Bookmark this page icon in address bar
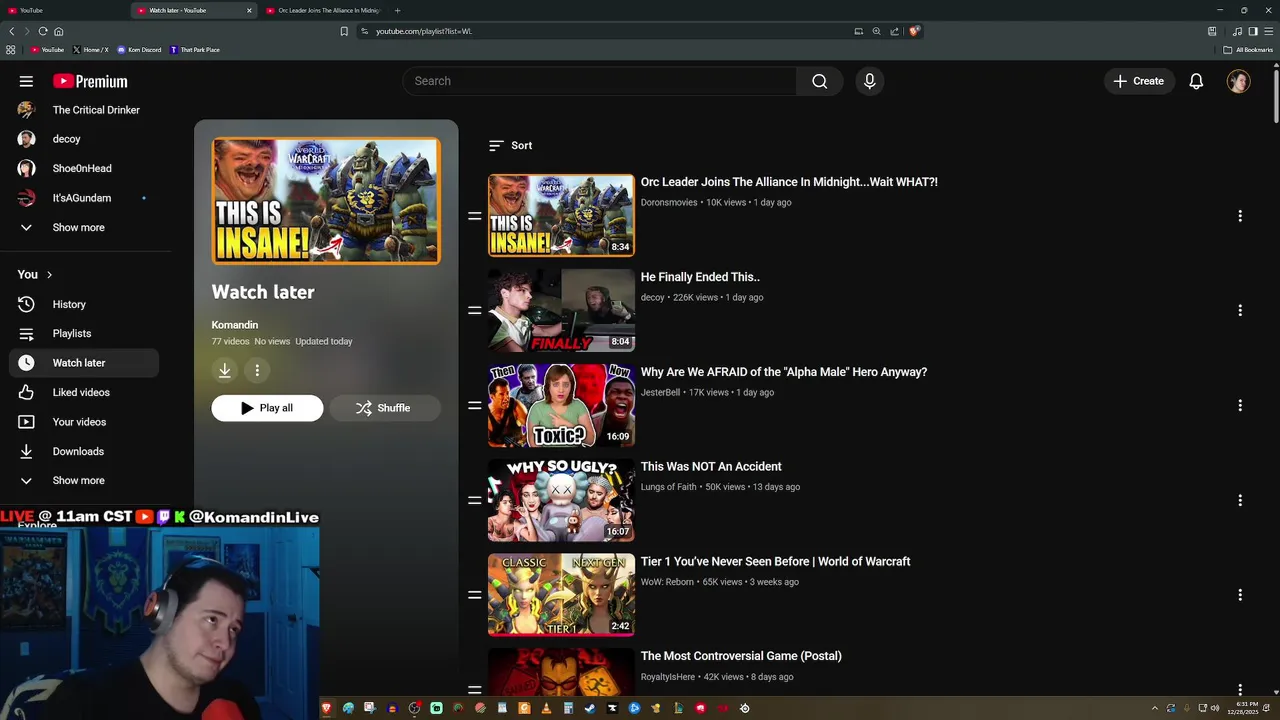1280x720 pixels. 344,31
